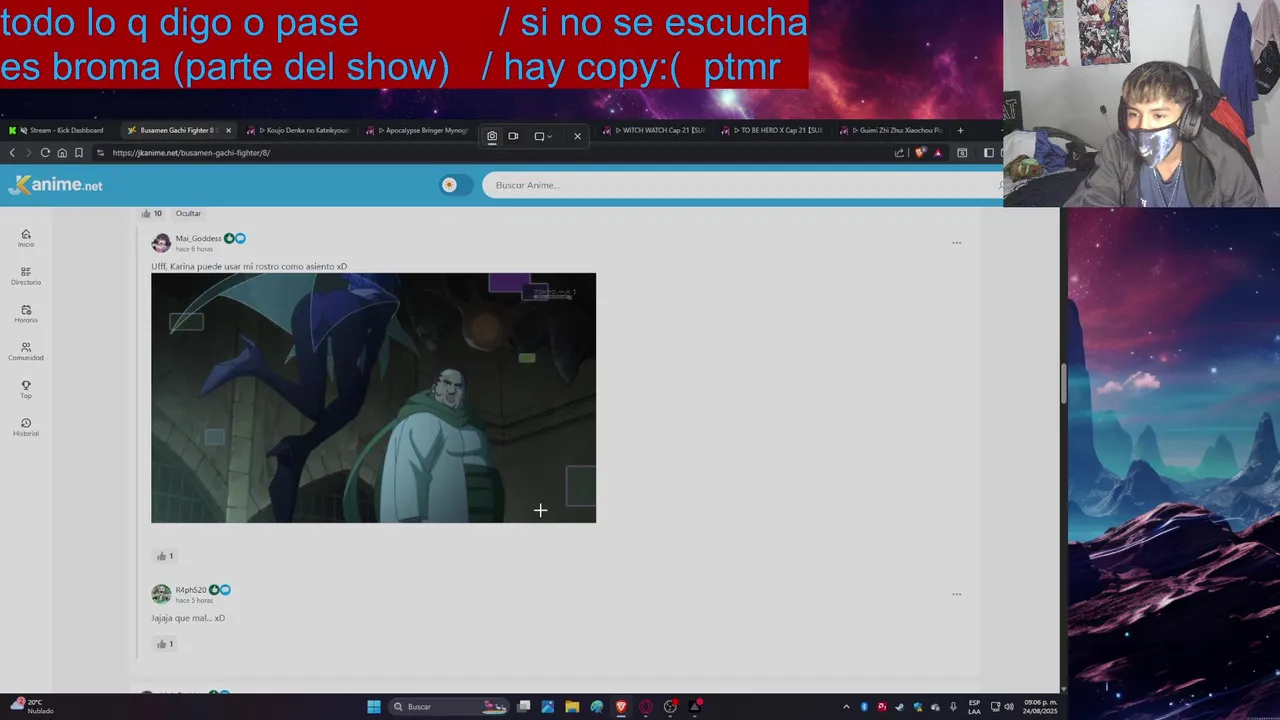This screenshot has height=720, width=1280.
Task: Focus the Buscar Anime search field
Action: pyautogui.click(x=742, y=185)
